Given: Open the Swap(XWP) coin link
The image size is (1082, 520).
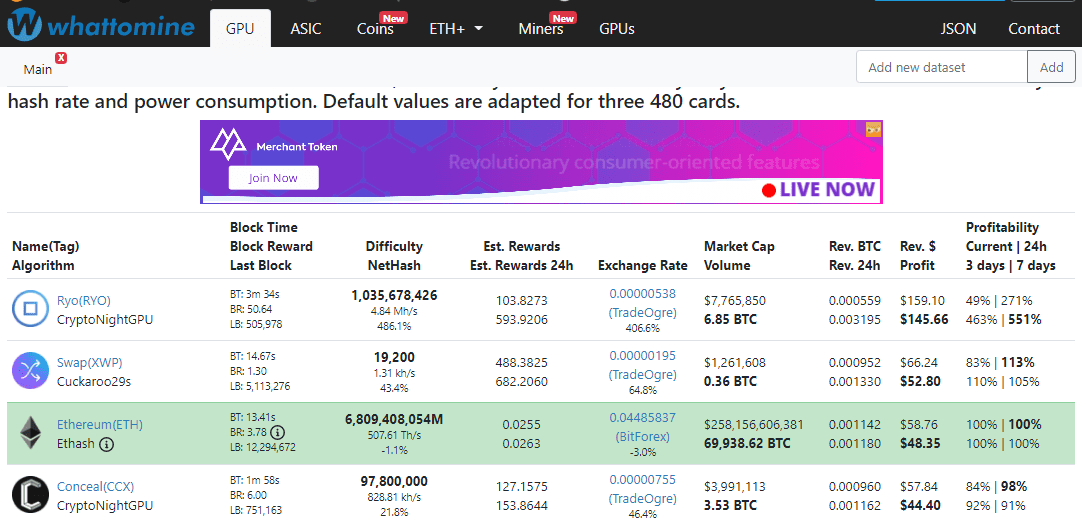Looking at the screenshot, I should (x=90, y=363).
